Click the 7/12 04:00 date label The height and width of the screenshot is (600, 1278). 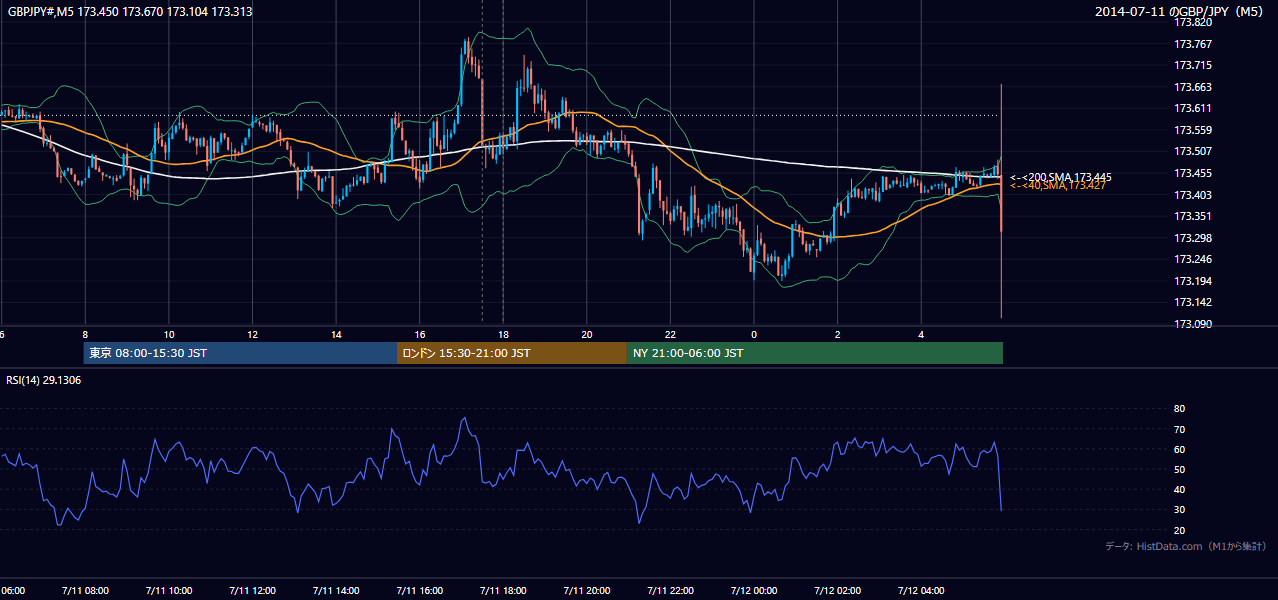pyautogui.click(x=922, y=591)
